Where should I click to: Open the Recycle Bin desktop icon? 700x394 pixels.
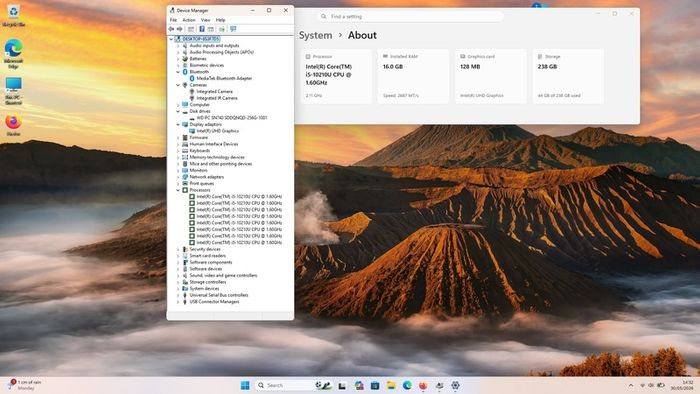(13, 16)
